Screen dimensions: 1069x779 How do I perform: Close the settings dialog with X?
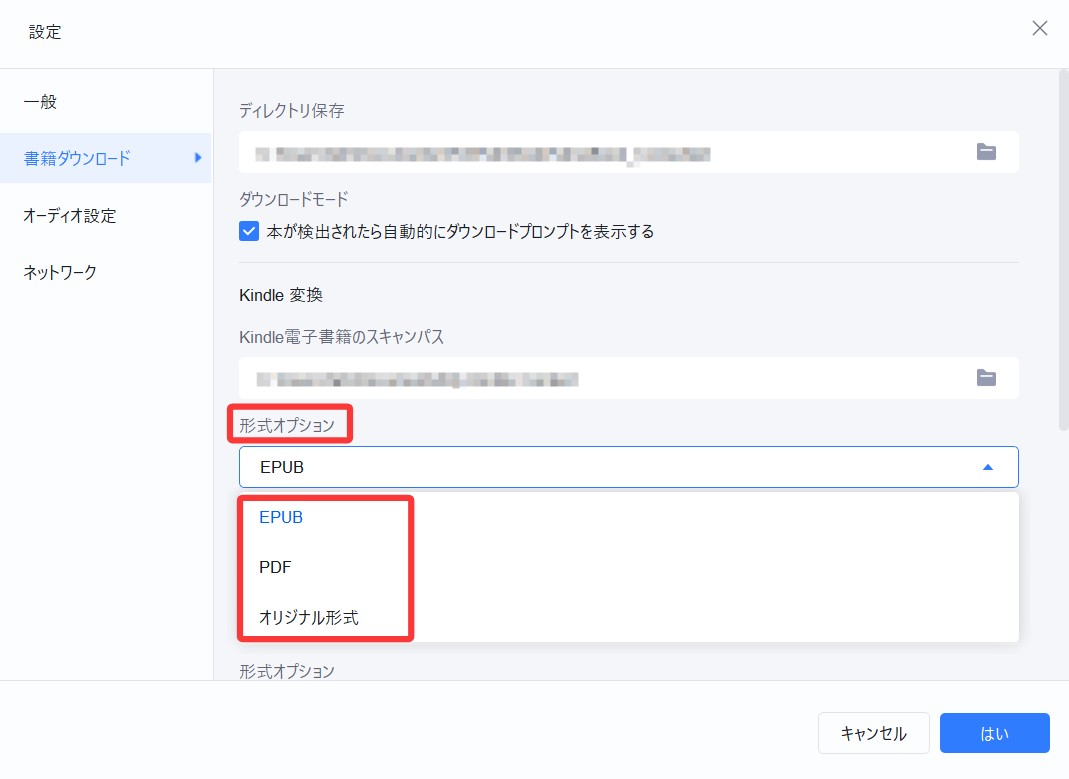pyautogui.click(x=1039, y=28)
